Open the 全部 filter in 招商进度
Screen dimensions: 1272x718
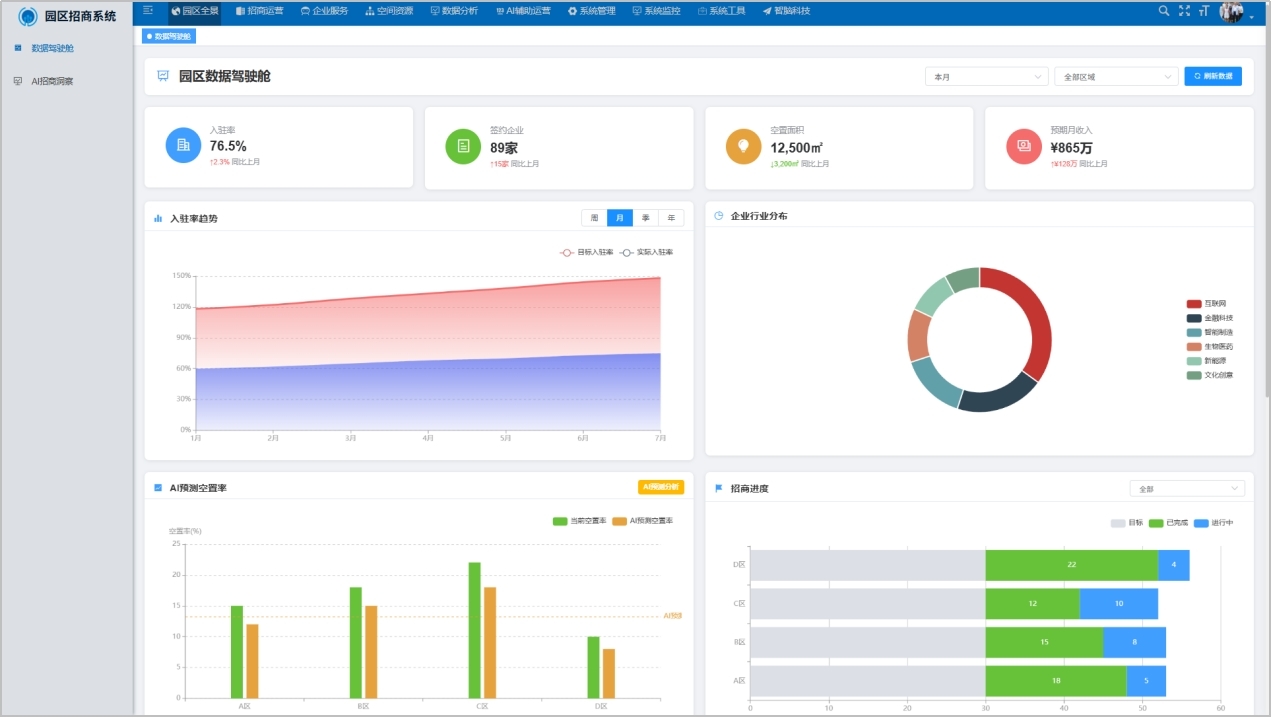pyautogui.click(x=1187, y=489)
